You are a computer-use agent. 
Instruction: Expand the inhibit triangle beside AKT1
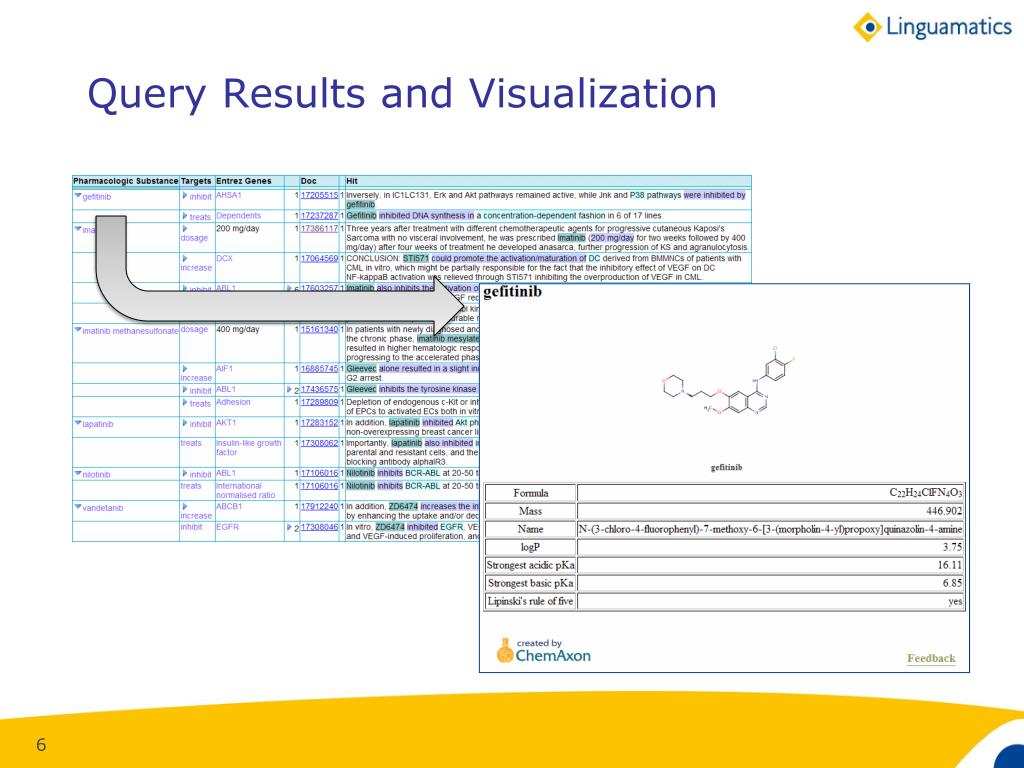pyautogui.click(x=185, y=423)
